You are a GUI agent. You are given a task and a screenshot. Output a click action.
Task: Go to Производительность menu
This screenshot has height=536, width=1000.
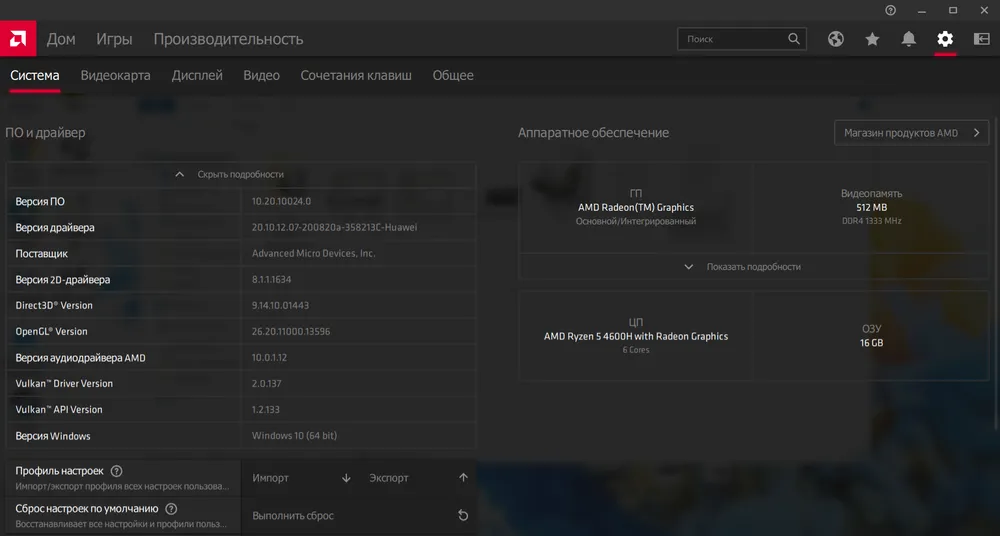(x=228, y=39)
